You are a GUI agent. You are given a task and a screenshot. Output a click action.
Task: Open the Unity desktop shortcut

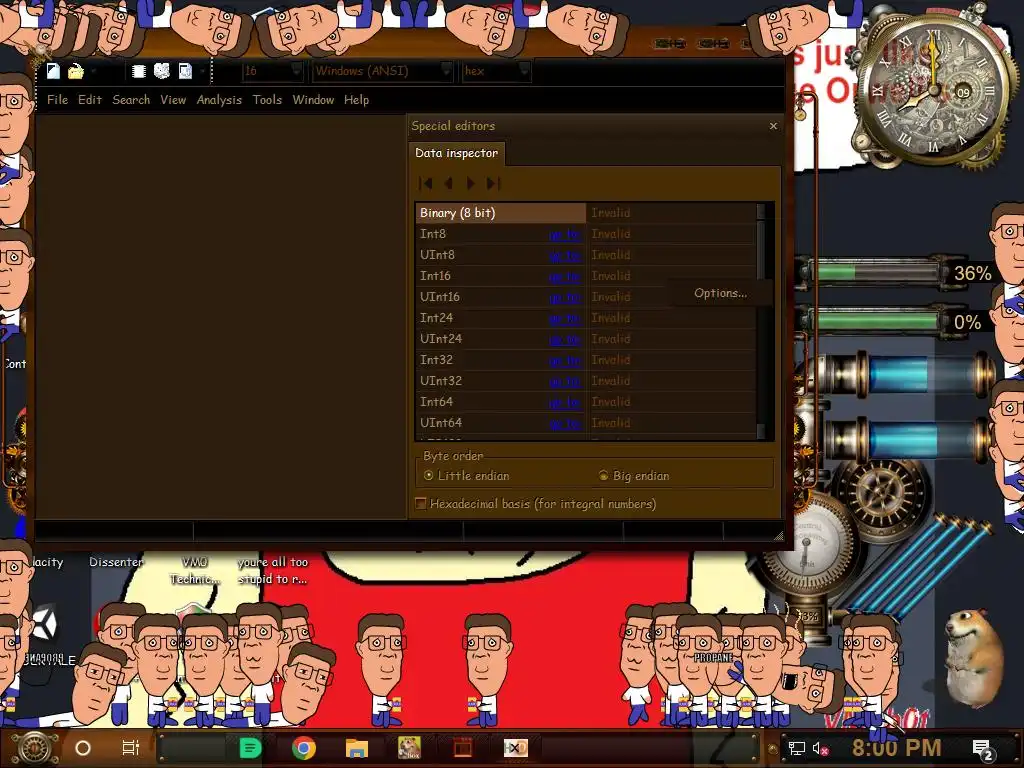point(44,623)
